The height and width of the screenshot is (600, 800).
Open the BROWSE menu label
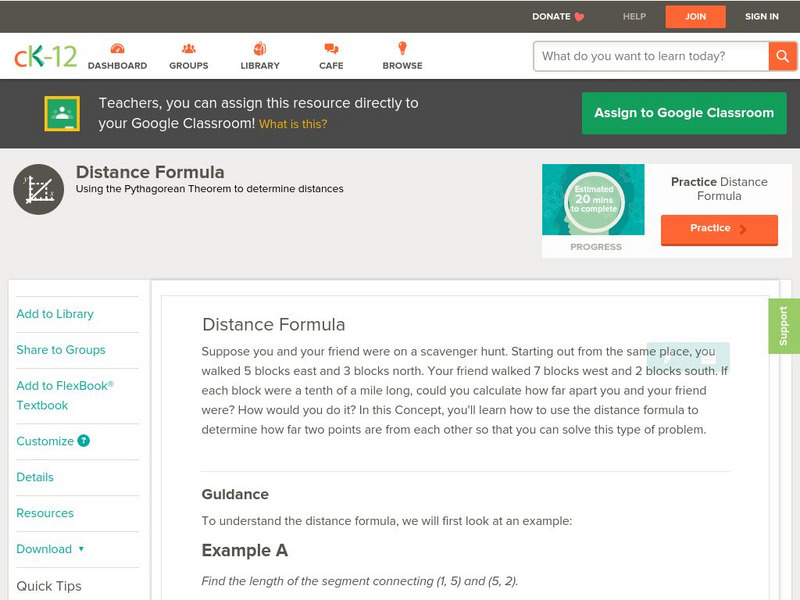(402, 65)
